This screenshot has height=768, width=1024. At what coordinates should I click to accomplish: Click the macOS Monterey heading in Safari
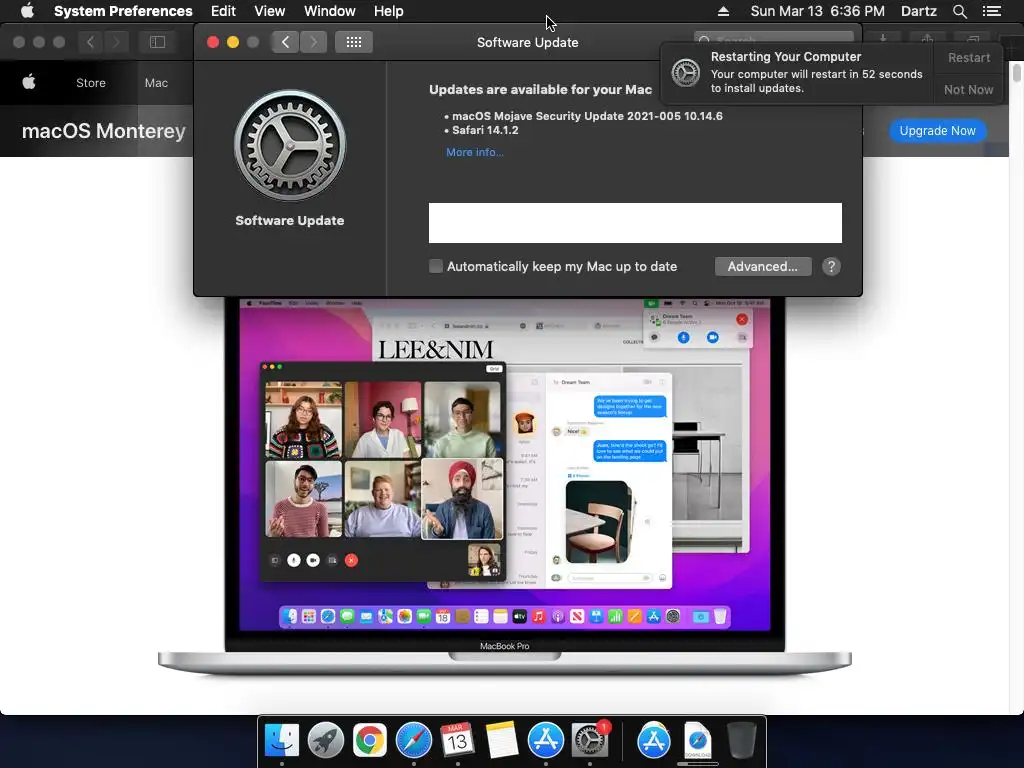104,131
